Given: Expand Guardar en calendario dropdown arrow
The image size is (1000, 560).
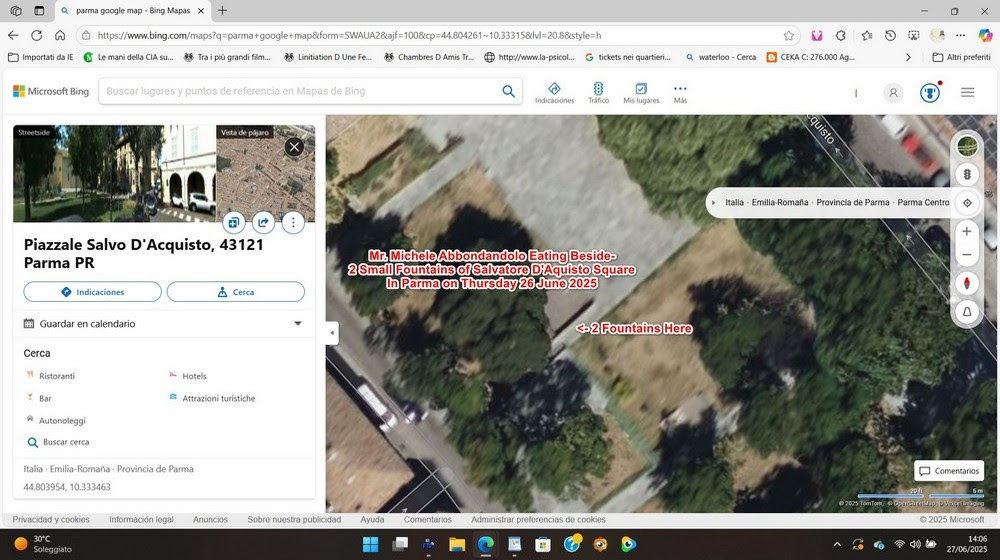Looking at the screenshot, I should [297, 323].
